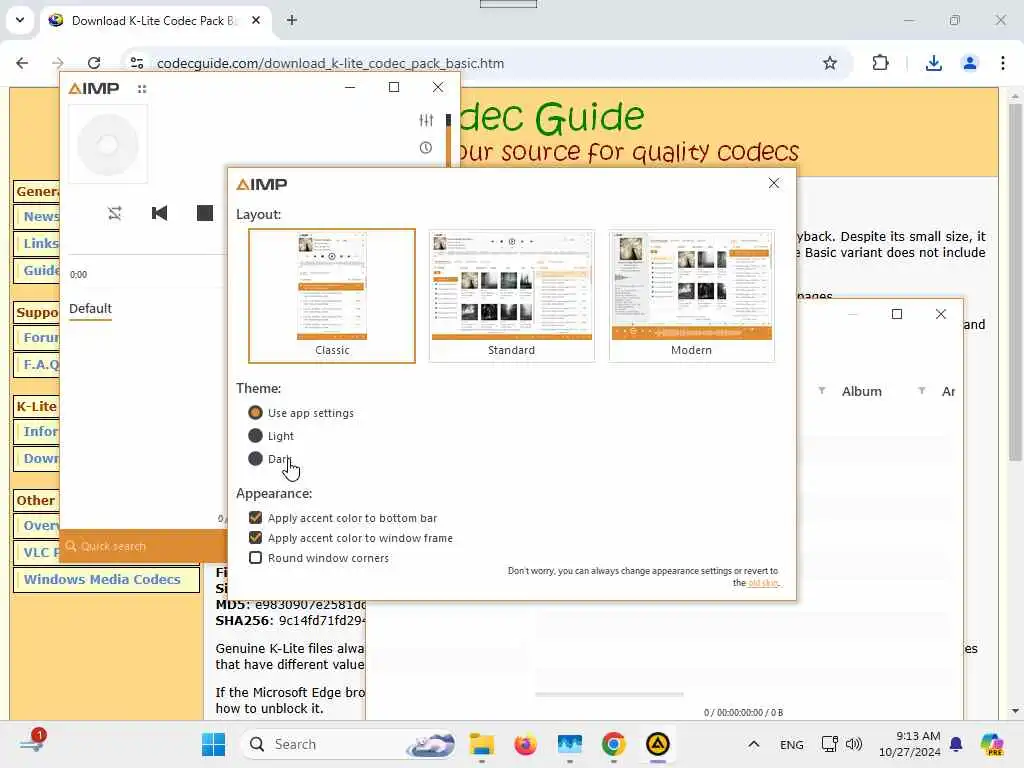
Task: Go to previous track in AIMP
Action: point(159,213)
